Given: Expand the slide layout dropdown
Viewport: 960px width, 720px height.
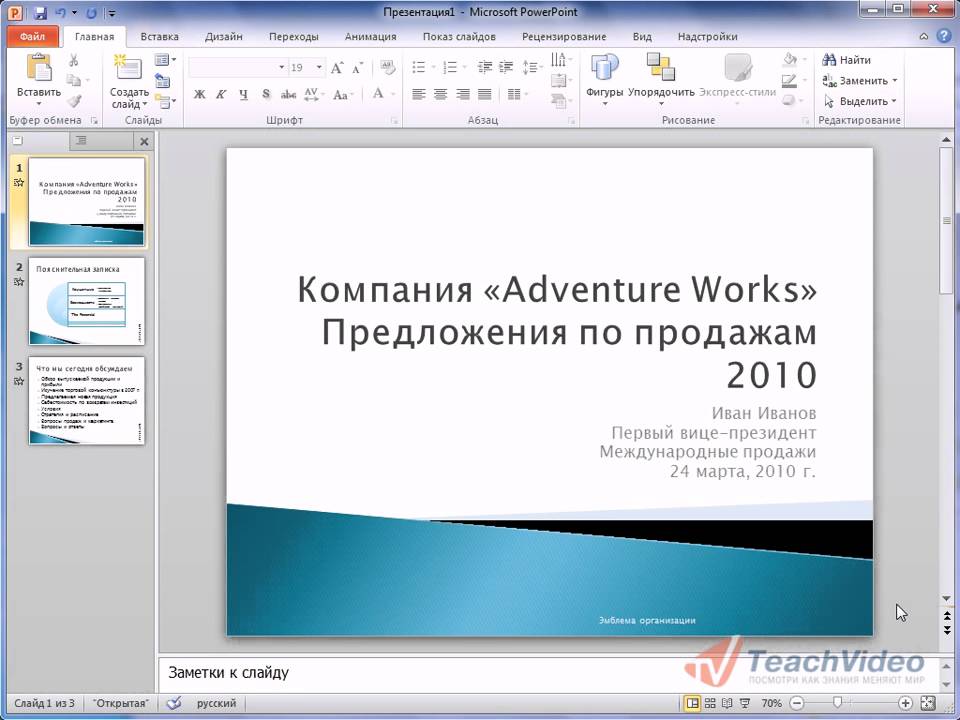Looking at the screenshot, I should click(165, 59).
